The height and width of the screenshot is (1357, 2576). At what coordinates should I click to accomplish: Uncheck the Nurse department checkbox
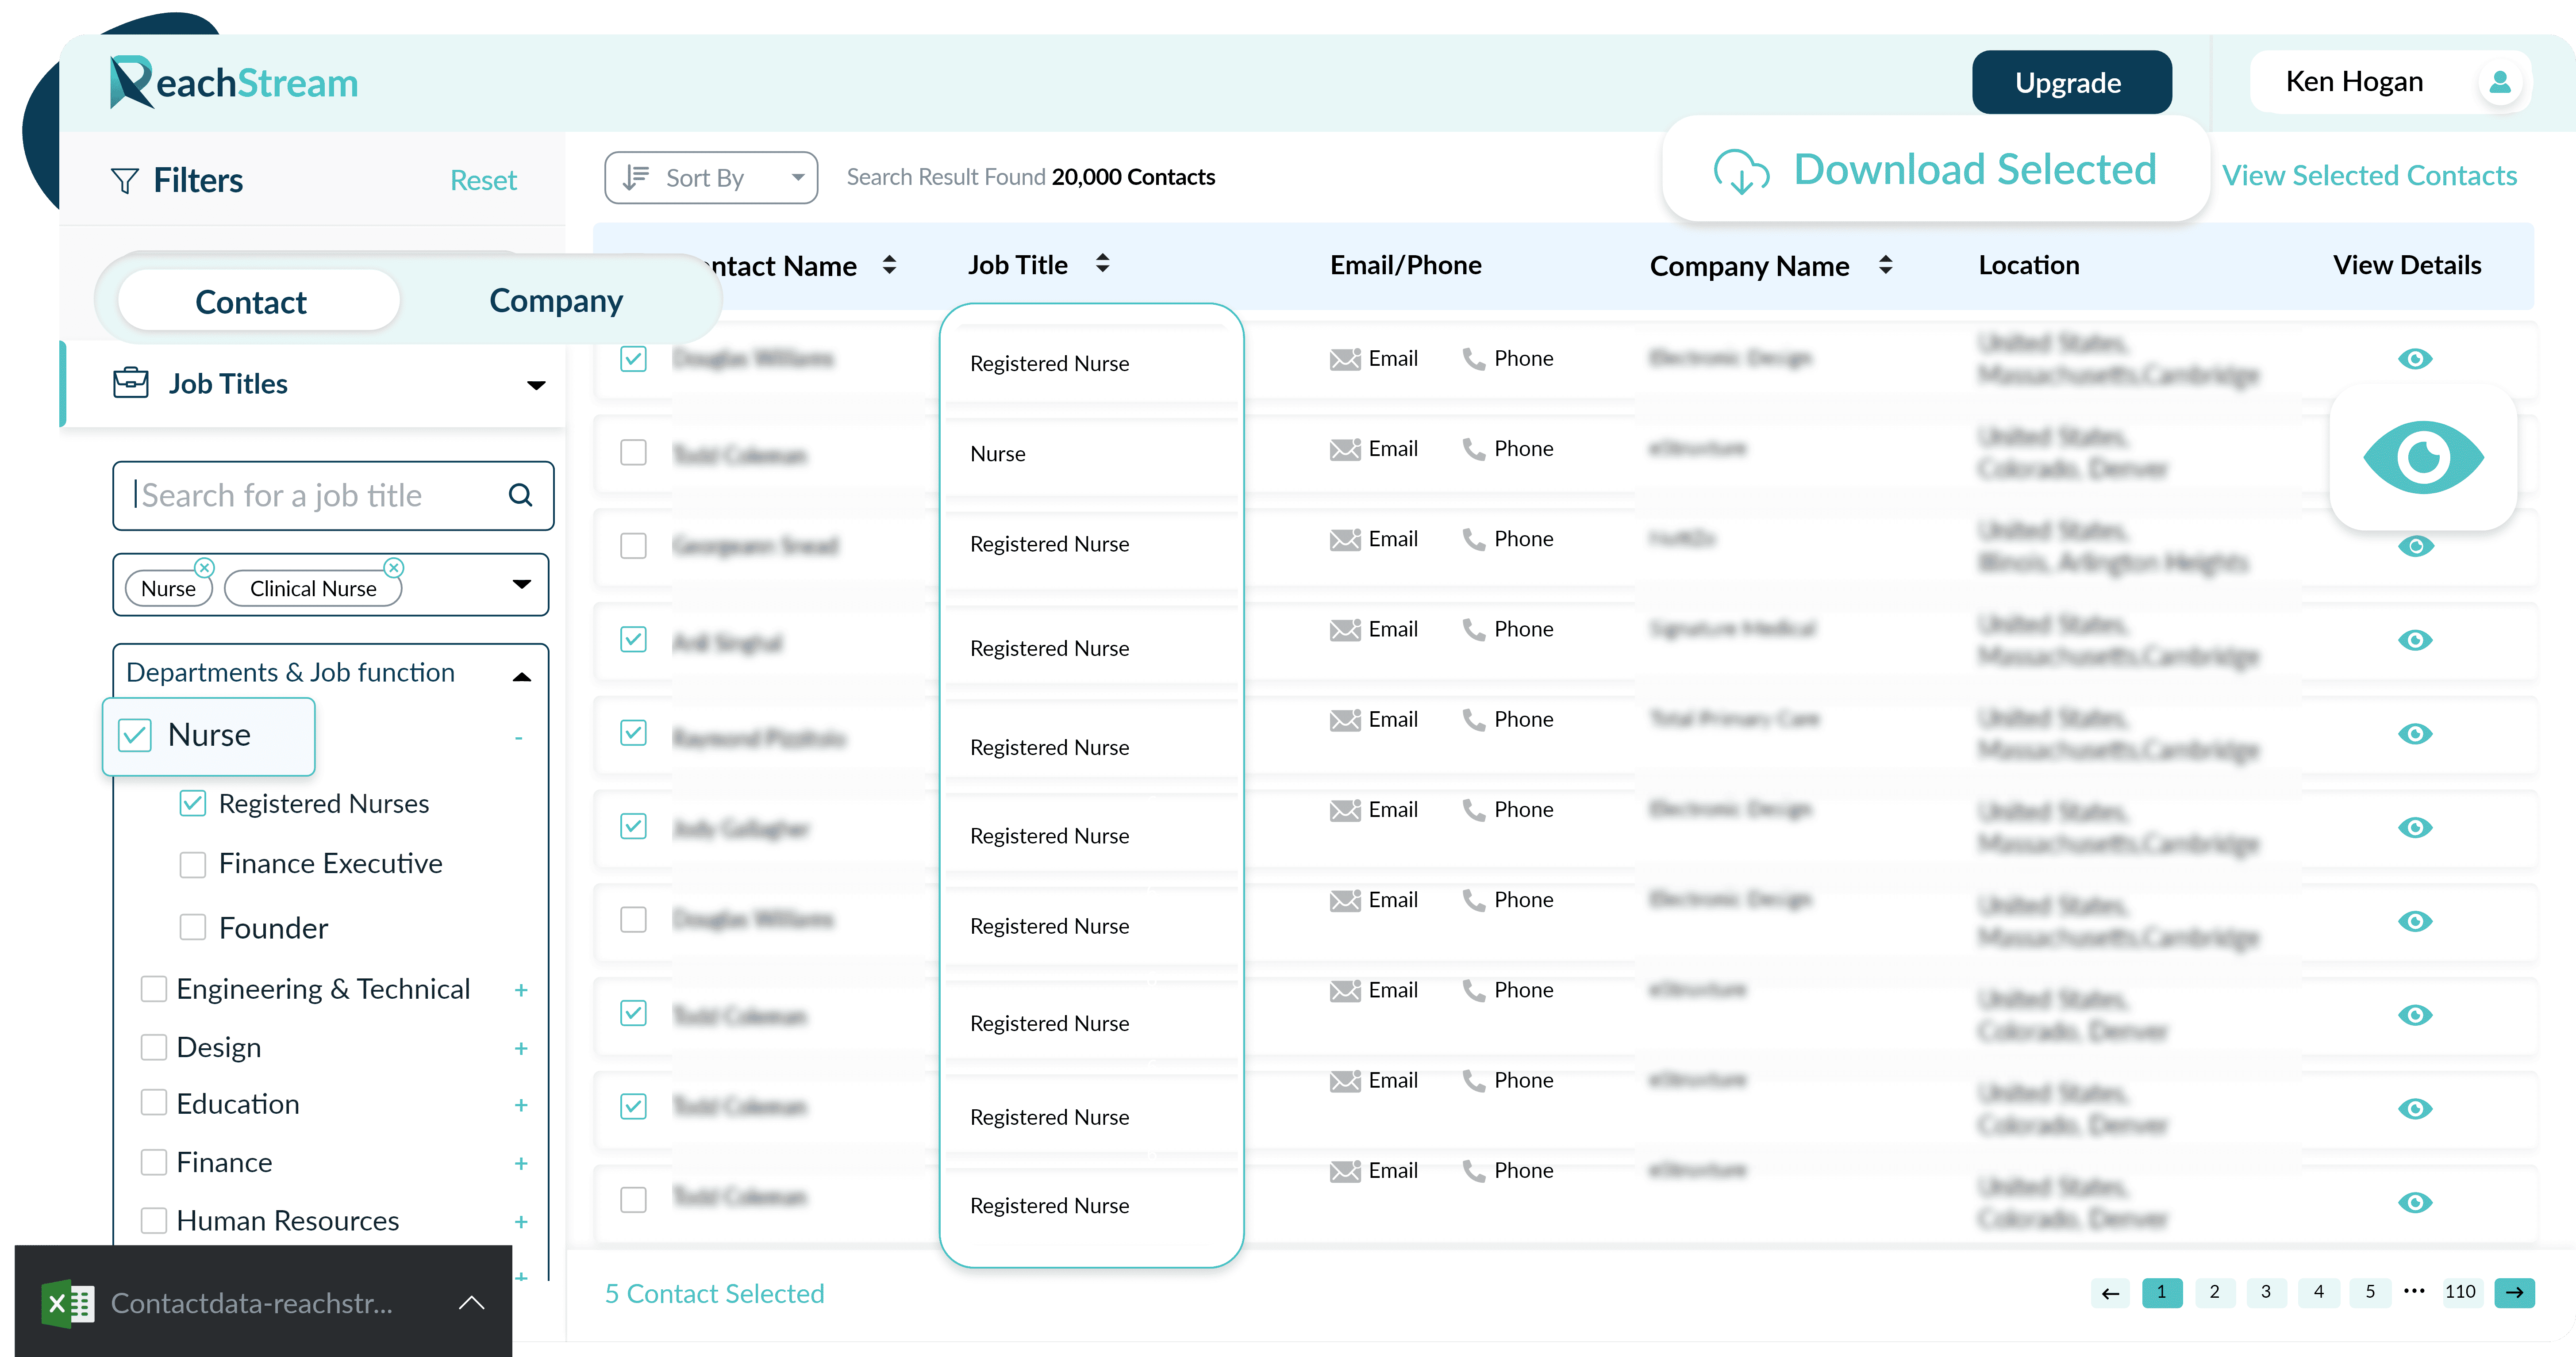(x=134, y=735)
